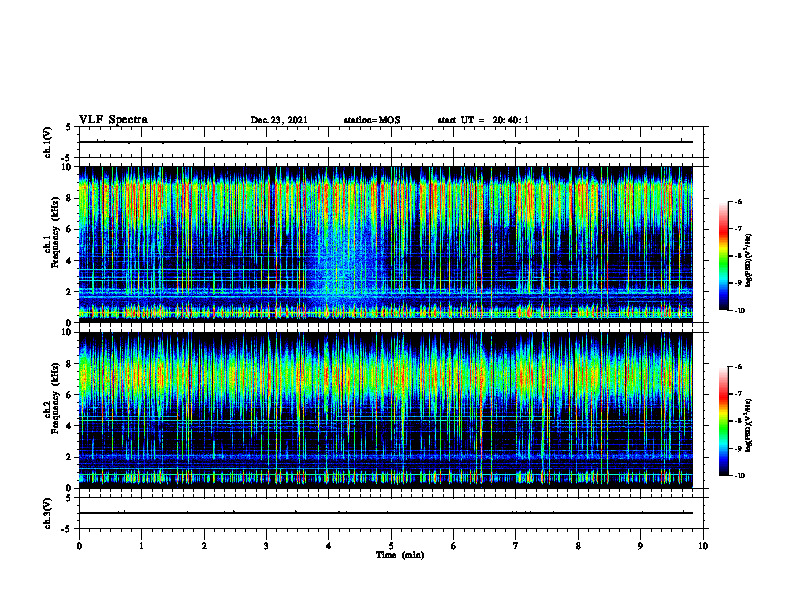Screen dimensions: 792x612
Task: Click time-axis tick label "7"
Action: tap(516, 546)
